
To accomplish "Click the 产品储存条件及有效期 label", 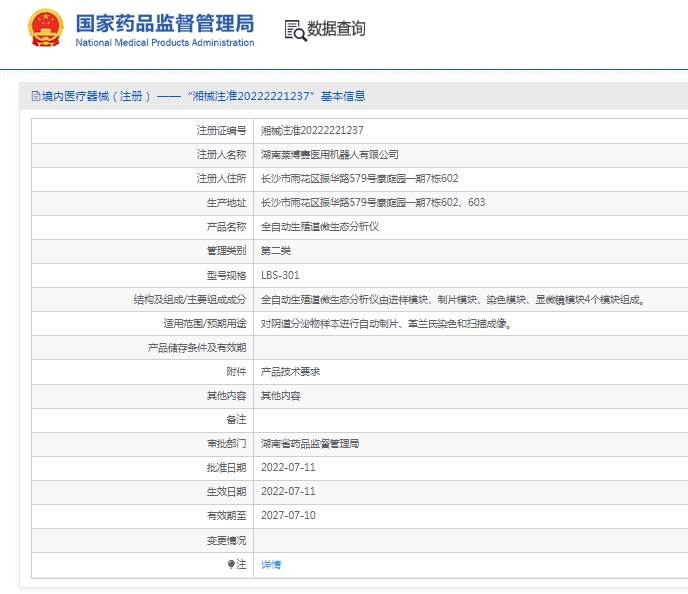I will (197, 348).
